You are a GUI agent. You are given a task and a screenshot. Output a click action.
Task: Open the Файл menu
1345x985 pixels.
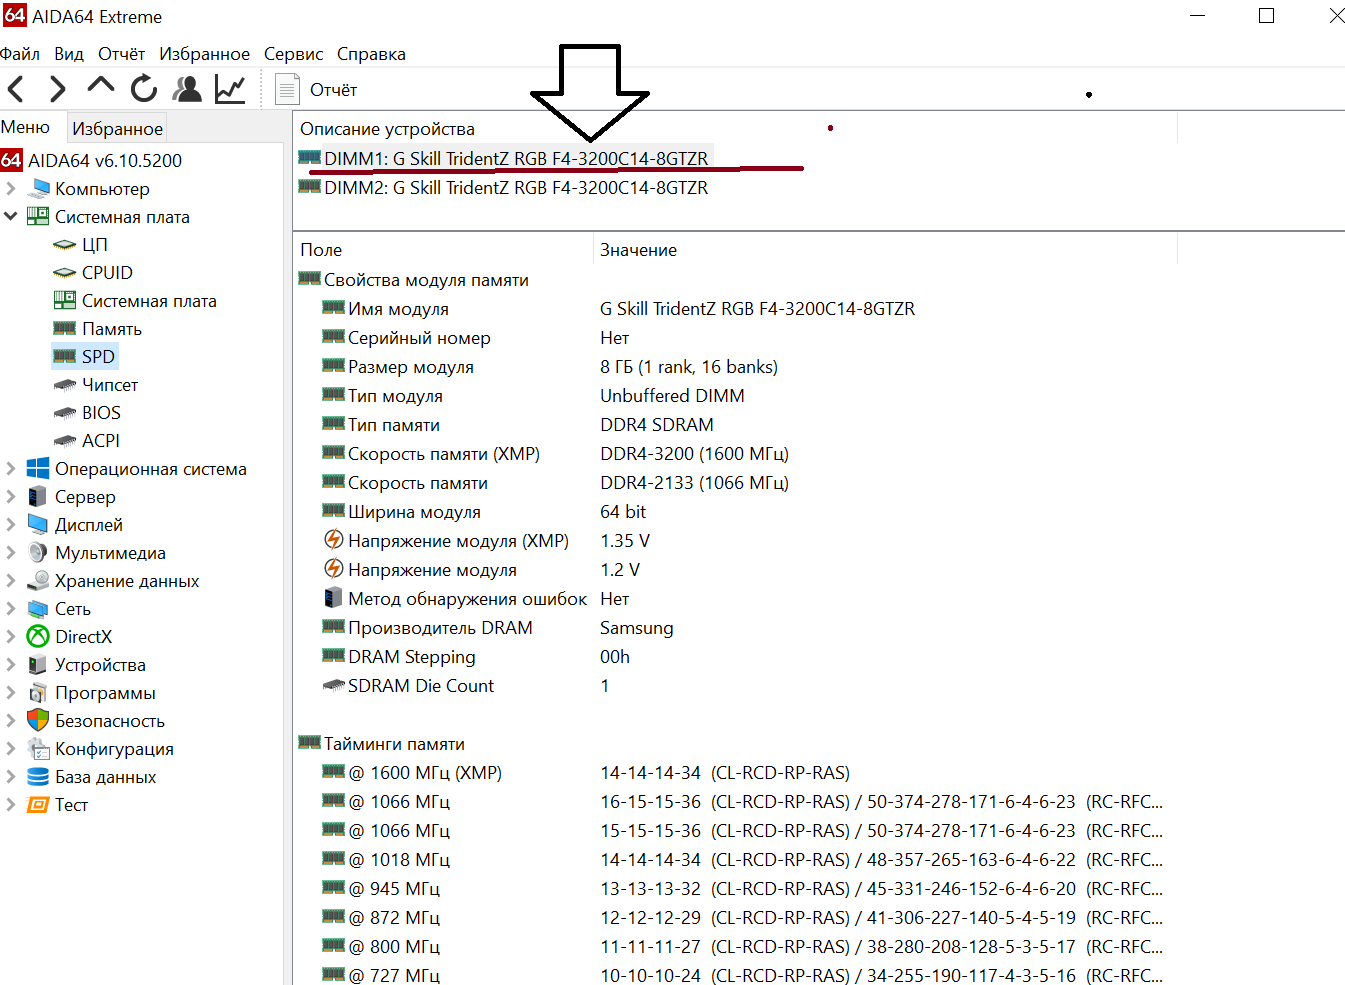coord(20,54)
